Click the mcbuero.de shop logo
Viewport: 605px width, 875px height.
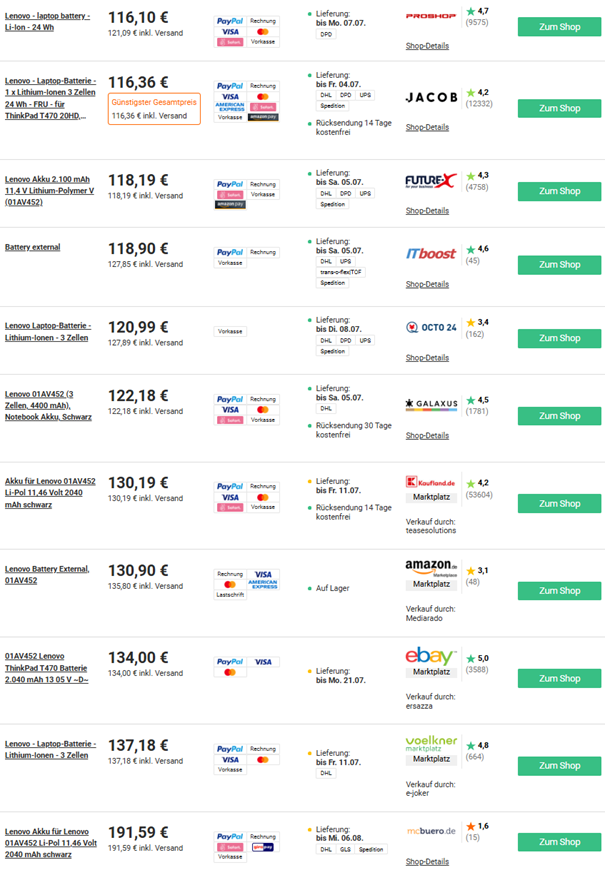(431, 831)
